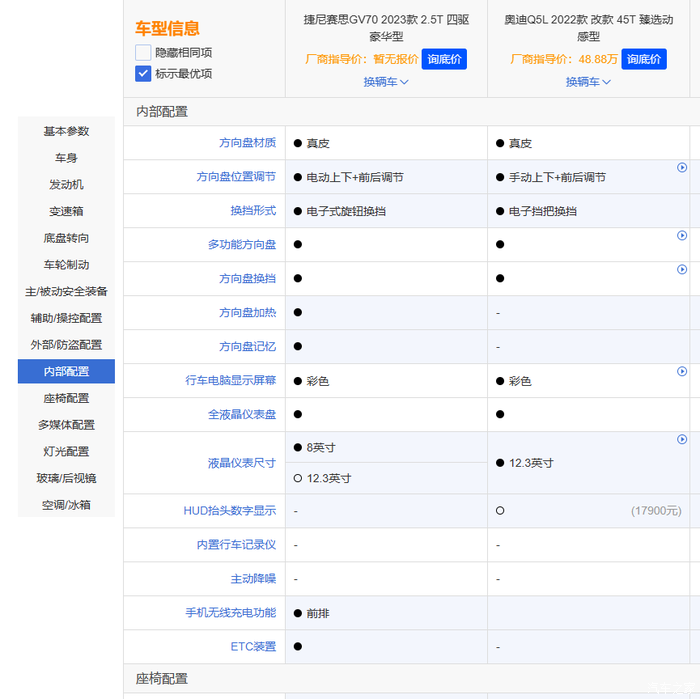Open the HUD抬头数字显示 parameter link

click(x=229, y=511)
